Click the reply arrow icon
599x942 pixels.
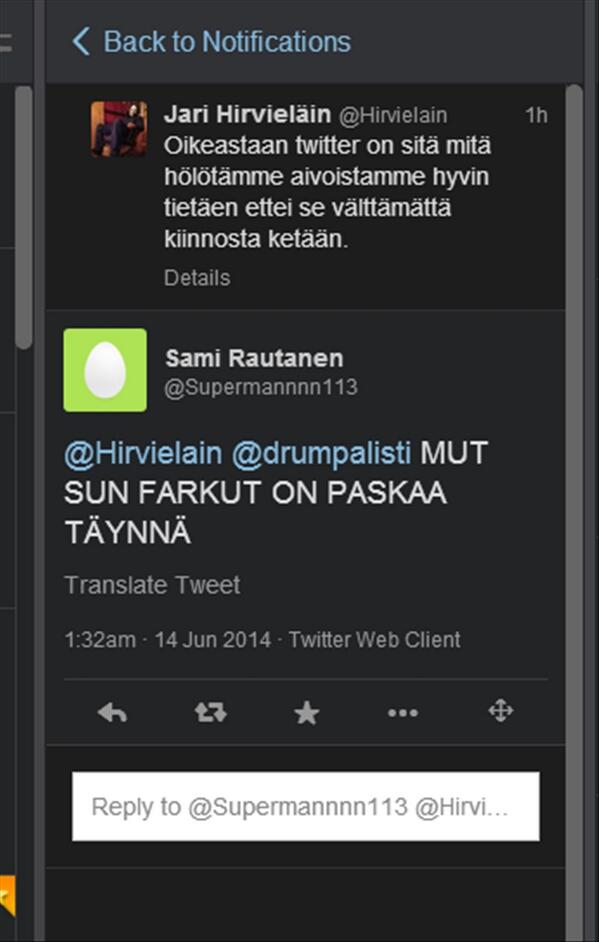pyautogui.click(x=112, y=713)
